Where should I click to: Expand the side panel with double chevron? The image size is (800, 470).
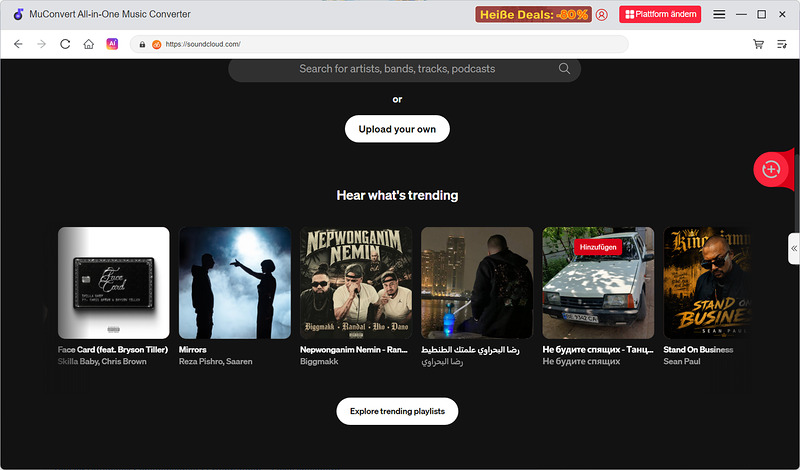794,249
